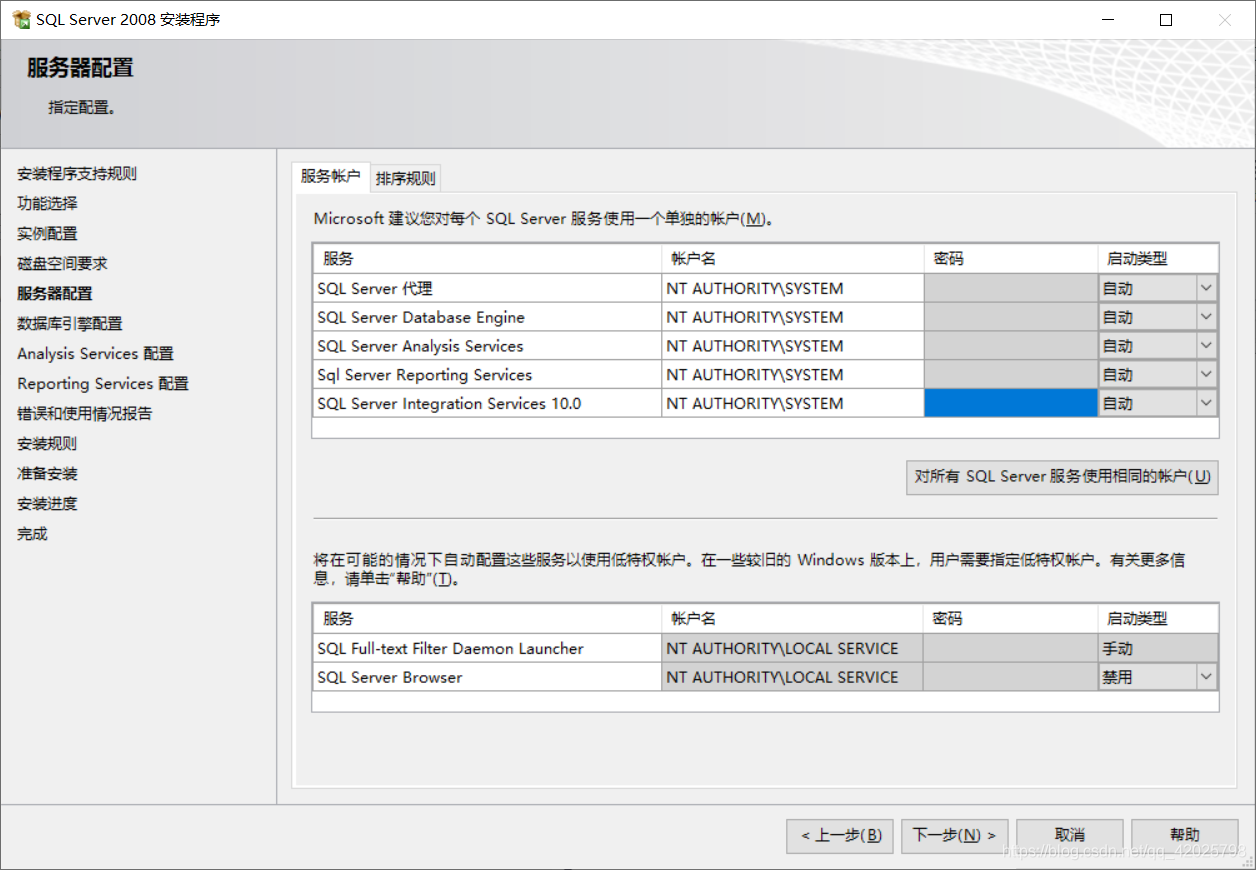Open startup type dropdown for SQL Server Browser

[1207, 677]
